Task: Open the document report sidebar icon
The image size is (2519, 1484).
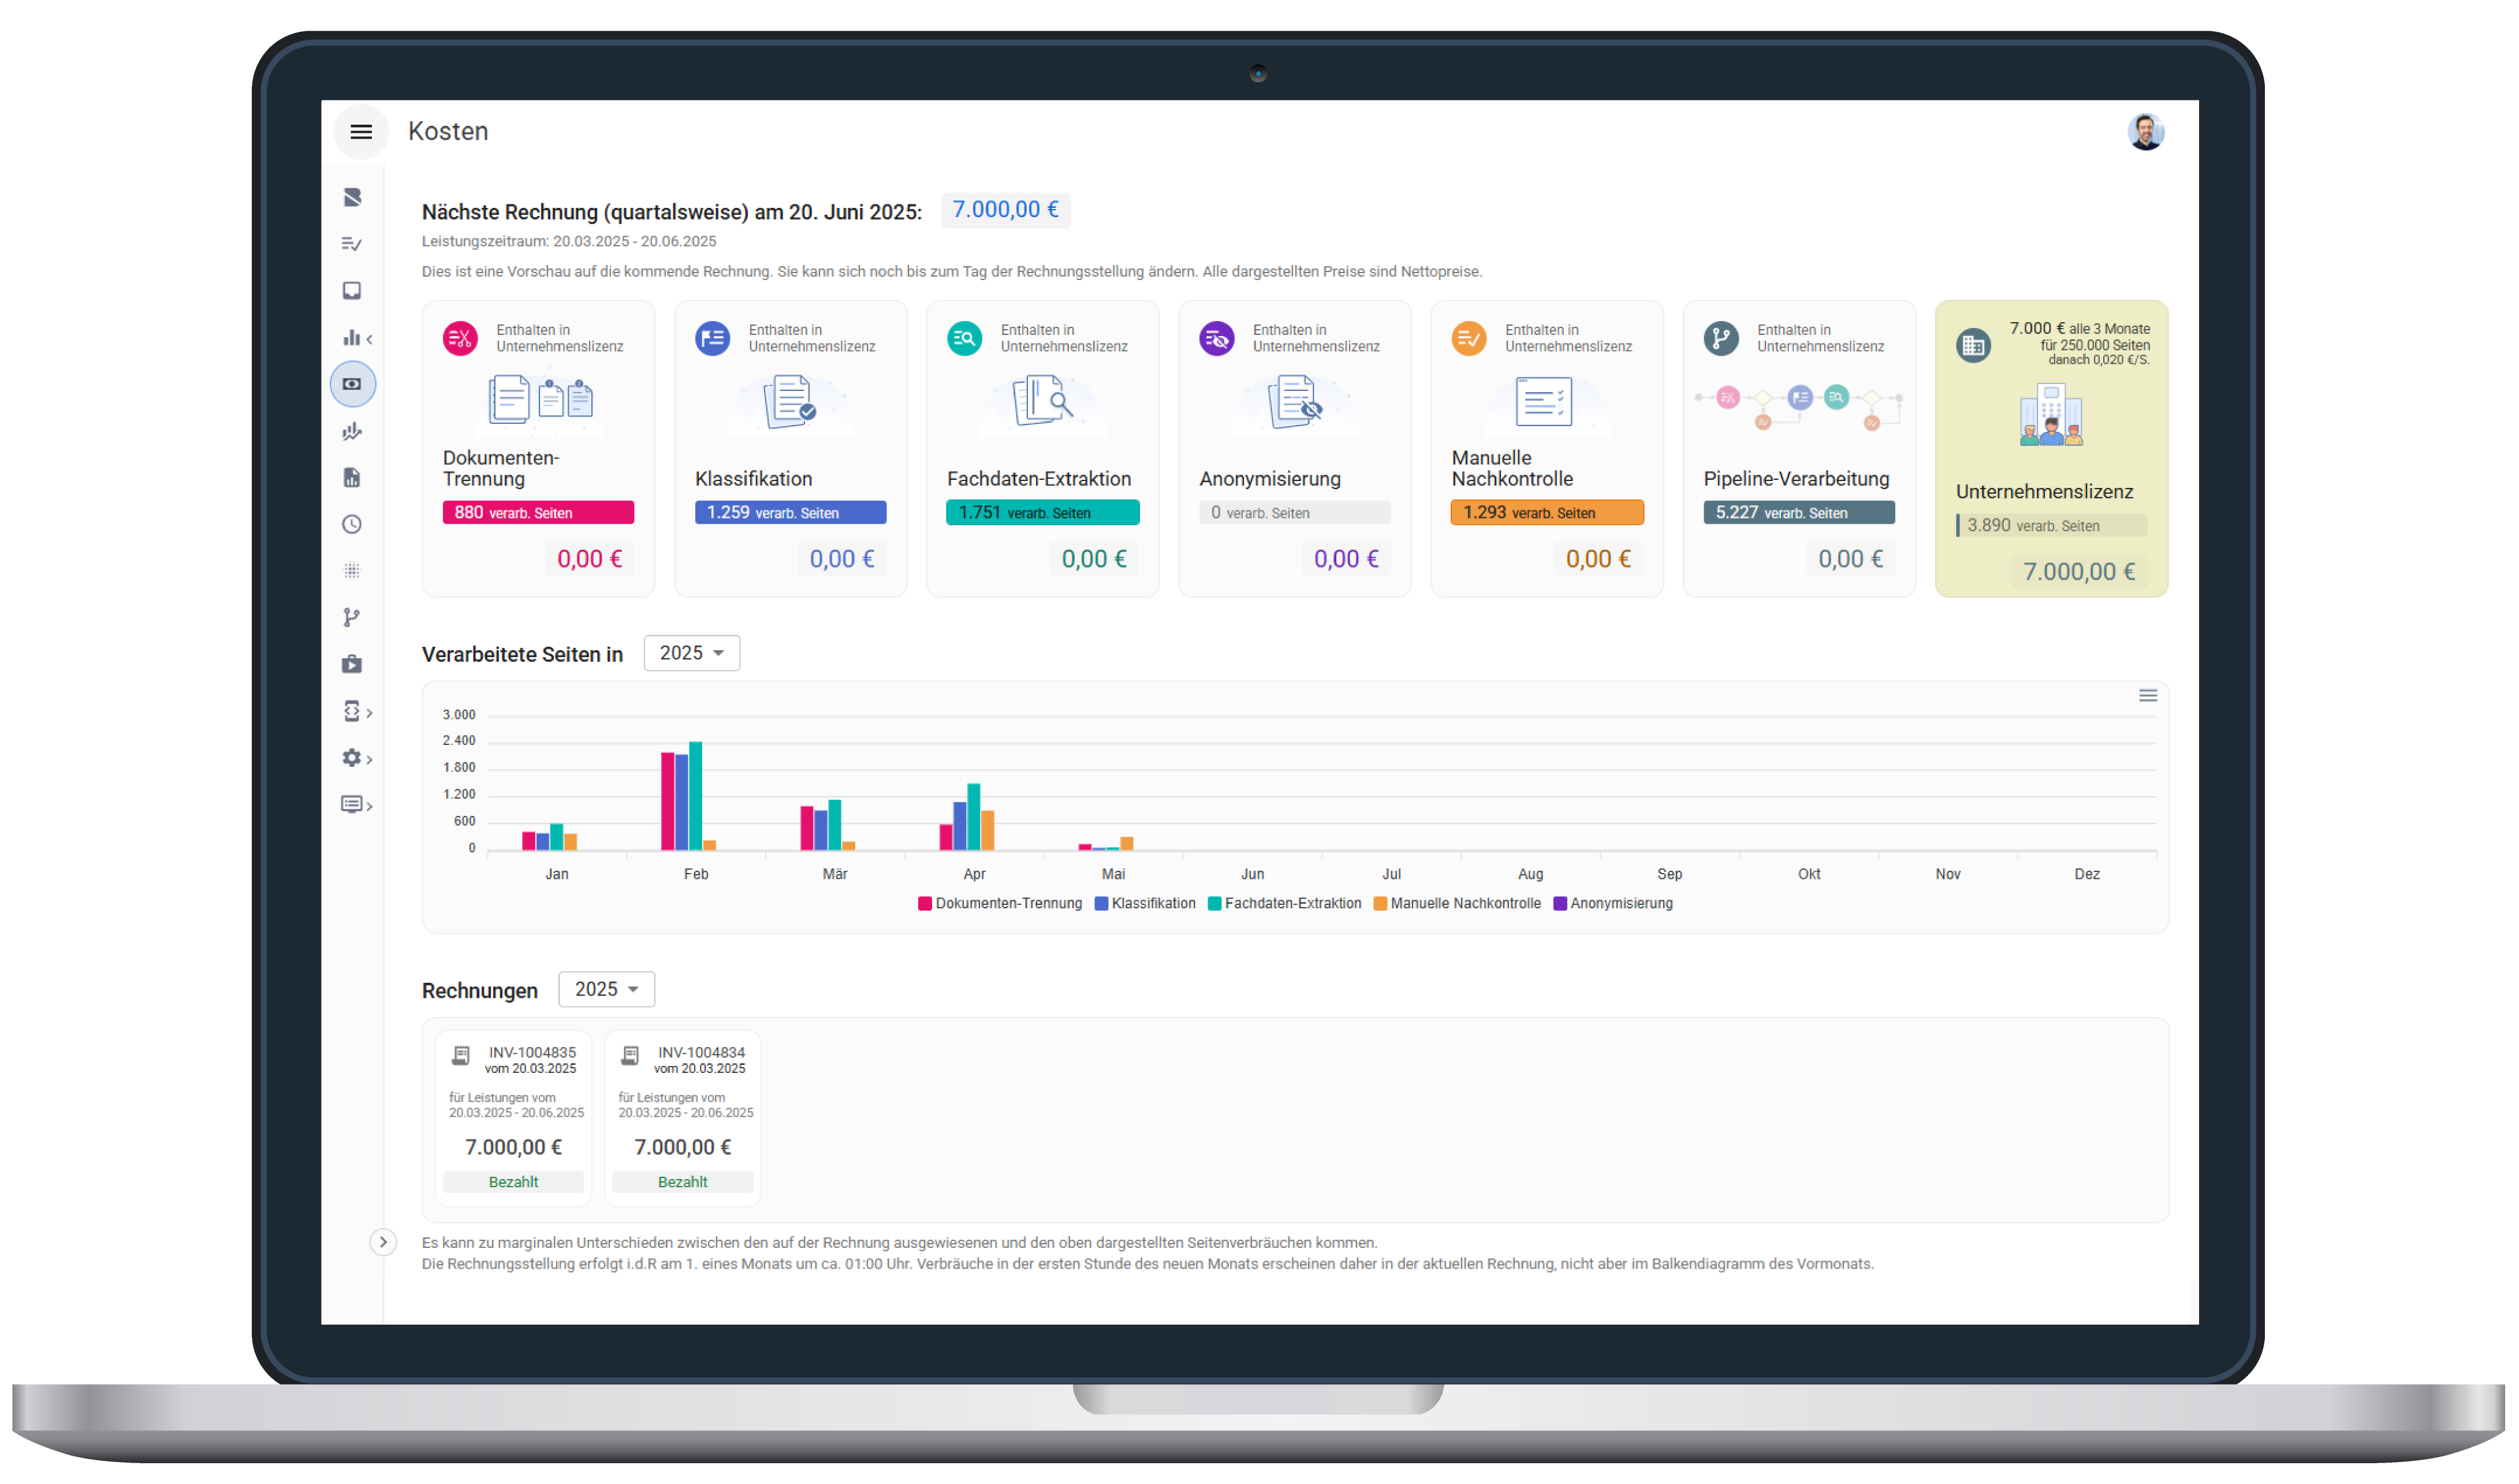Action: pyautogui.click(x=352, y=478)
